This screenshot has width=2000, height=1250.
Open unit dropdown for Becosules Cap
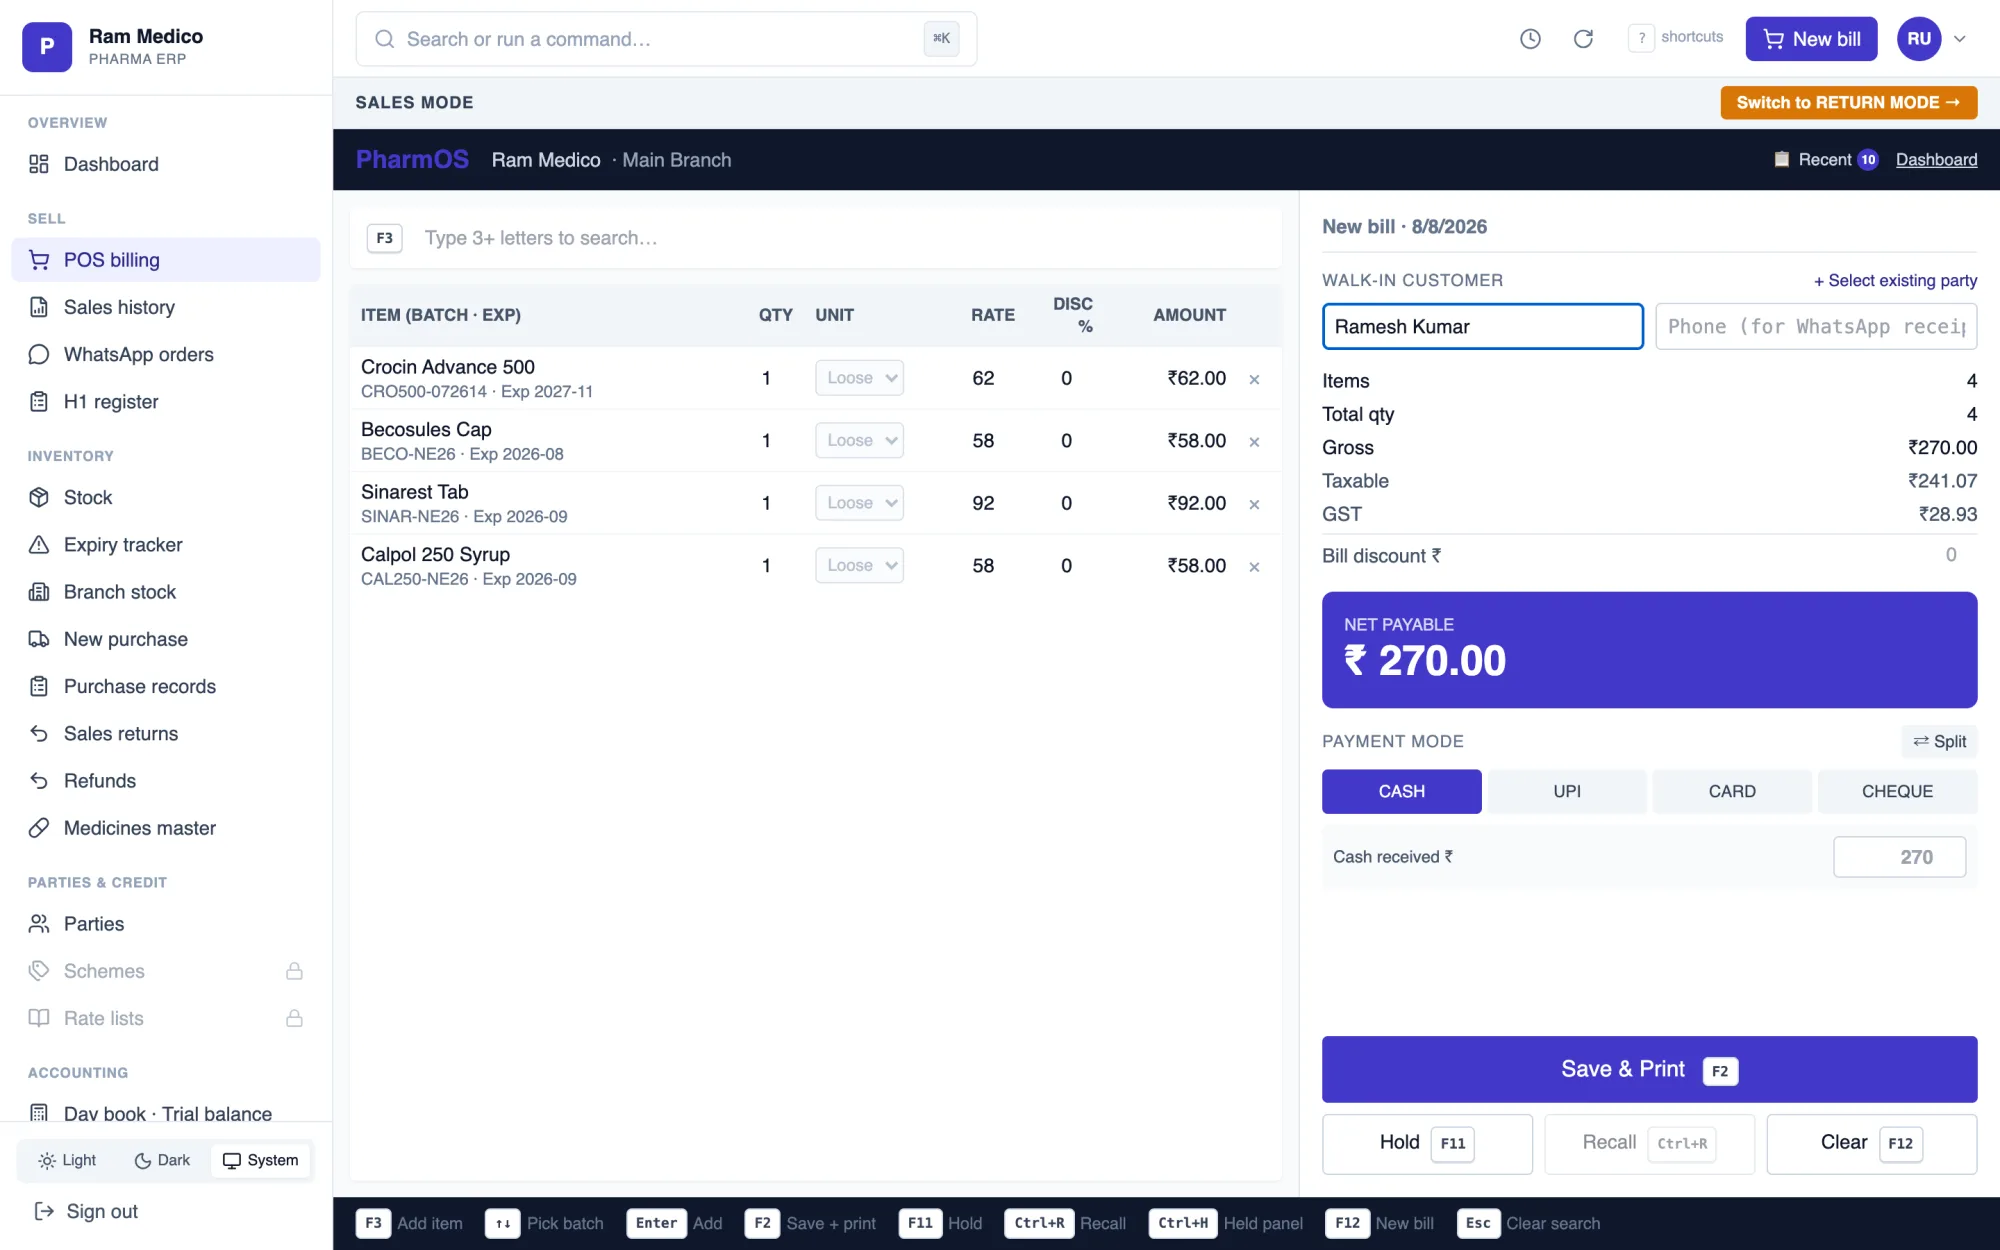click(859, 440)
